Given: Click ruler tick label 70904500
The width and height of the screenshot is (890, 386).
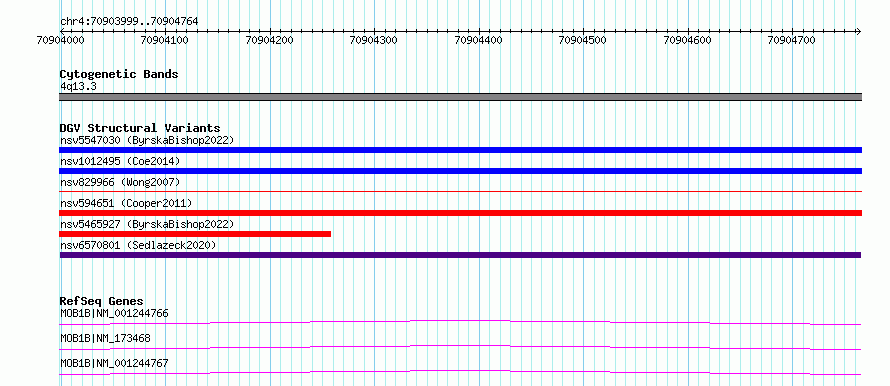Looking at the screenshot, I should pos(583,40).
